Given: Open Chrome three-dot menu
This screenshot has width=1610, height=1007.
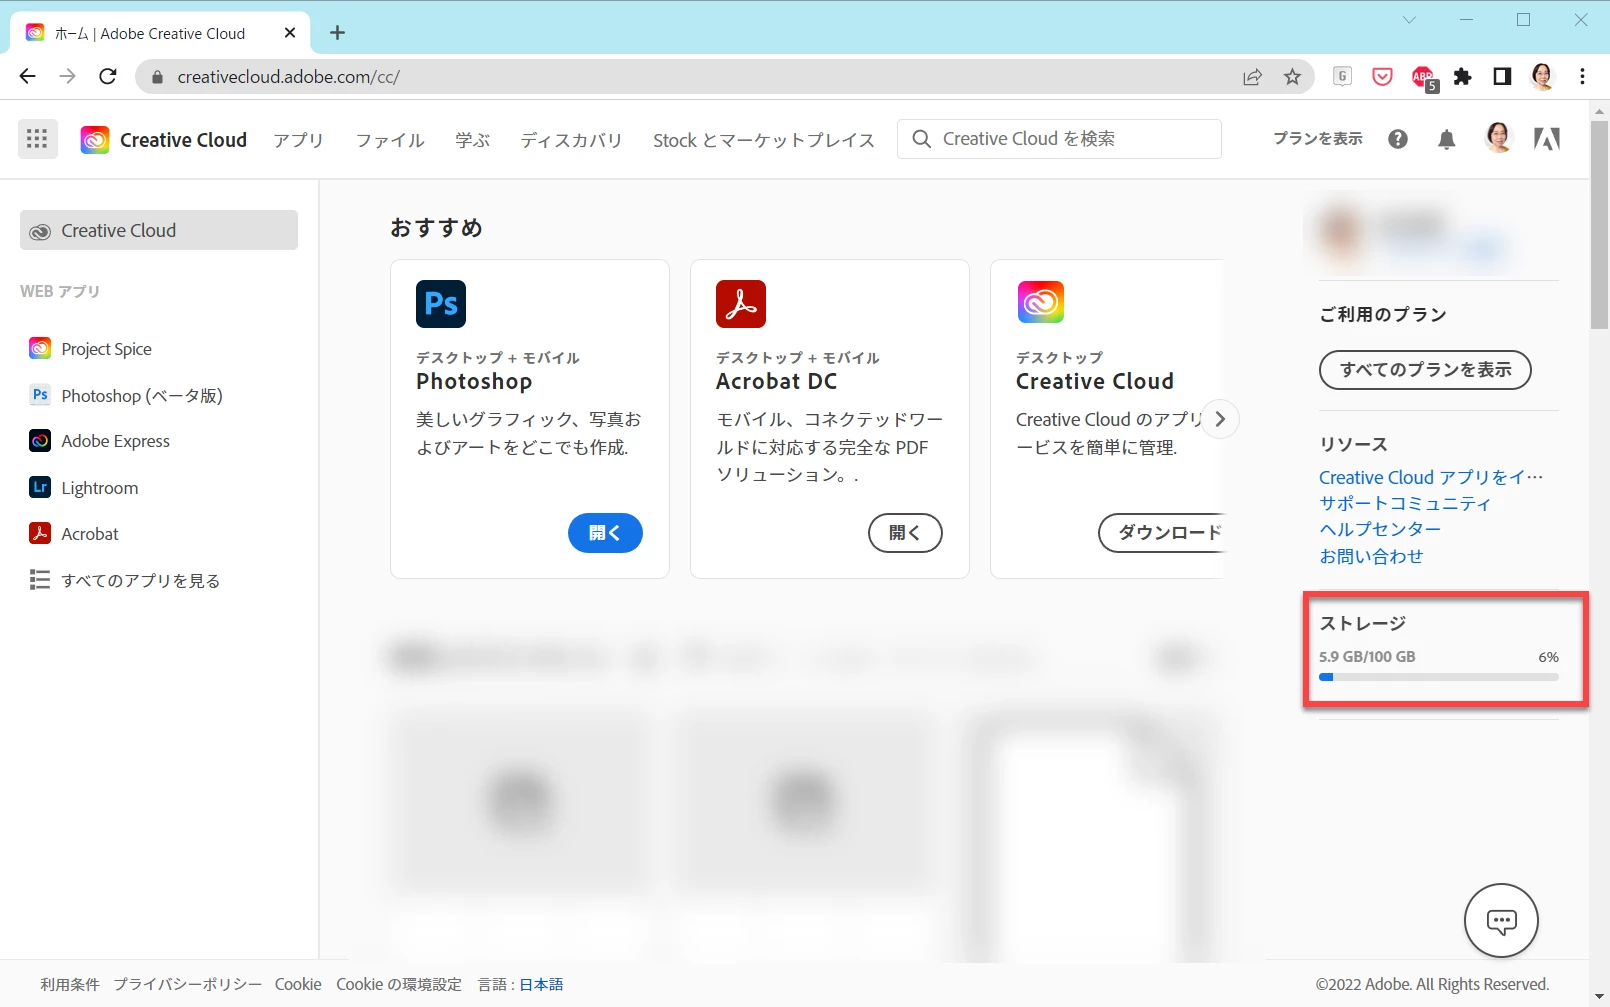Looking at the screenshot, I should tap(1582, 77).
